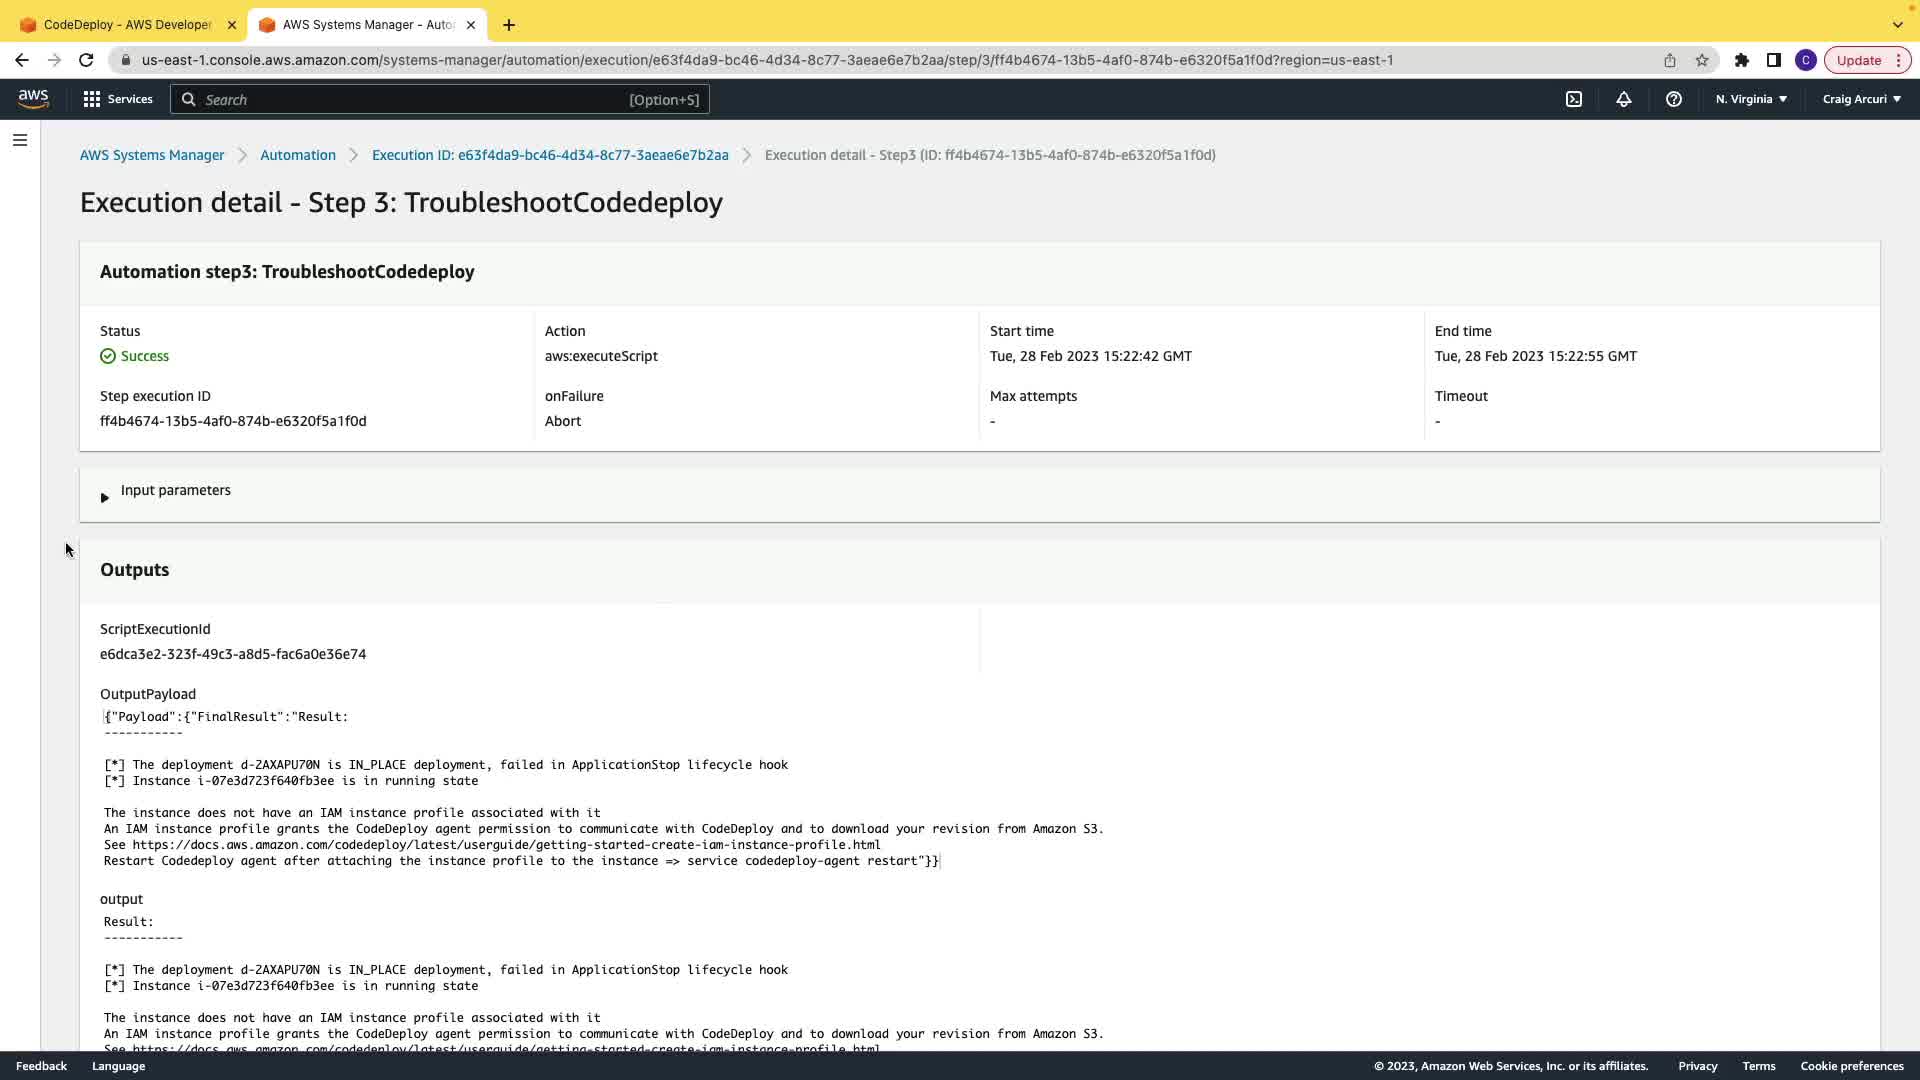This screenshot has height=1080, width=1920.
Task: Open the left navigation hamburger menu
Action: click(x=20, y=140)
